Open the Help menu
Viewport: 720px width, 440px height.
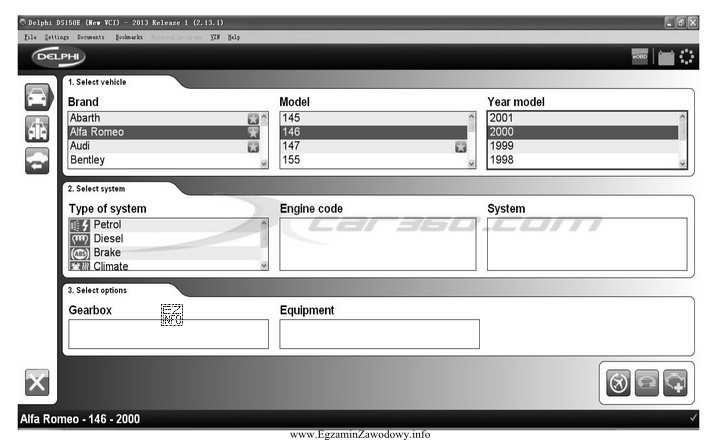pos(234,37)
